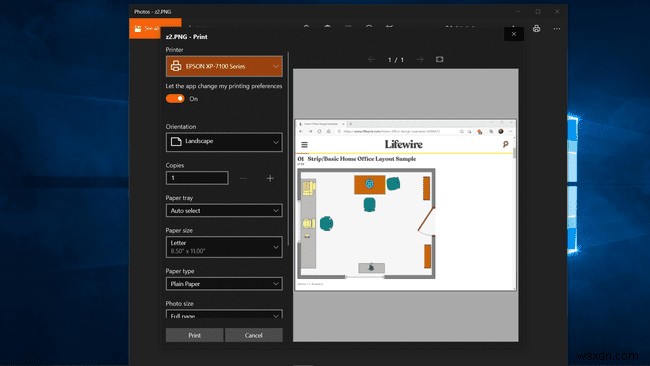The height and width of the screenshot is (366, 650).
Task: Minimize the Photos window
Action: coord(518,12)
